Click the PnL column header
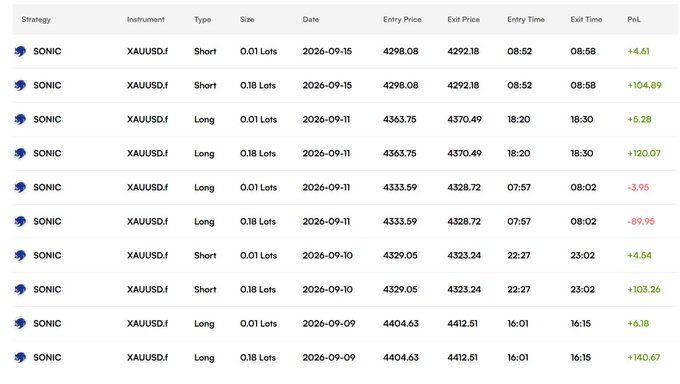This screenshot has height=384, width=680. point(634,20)
